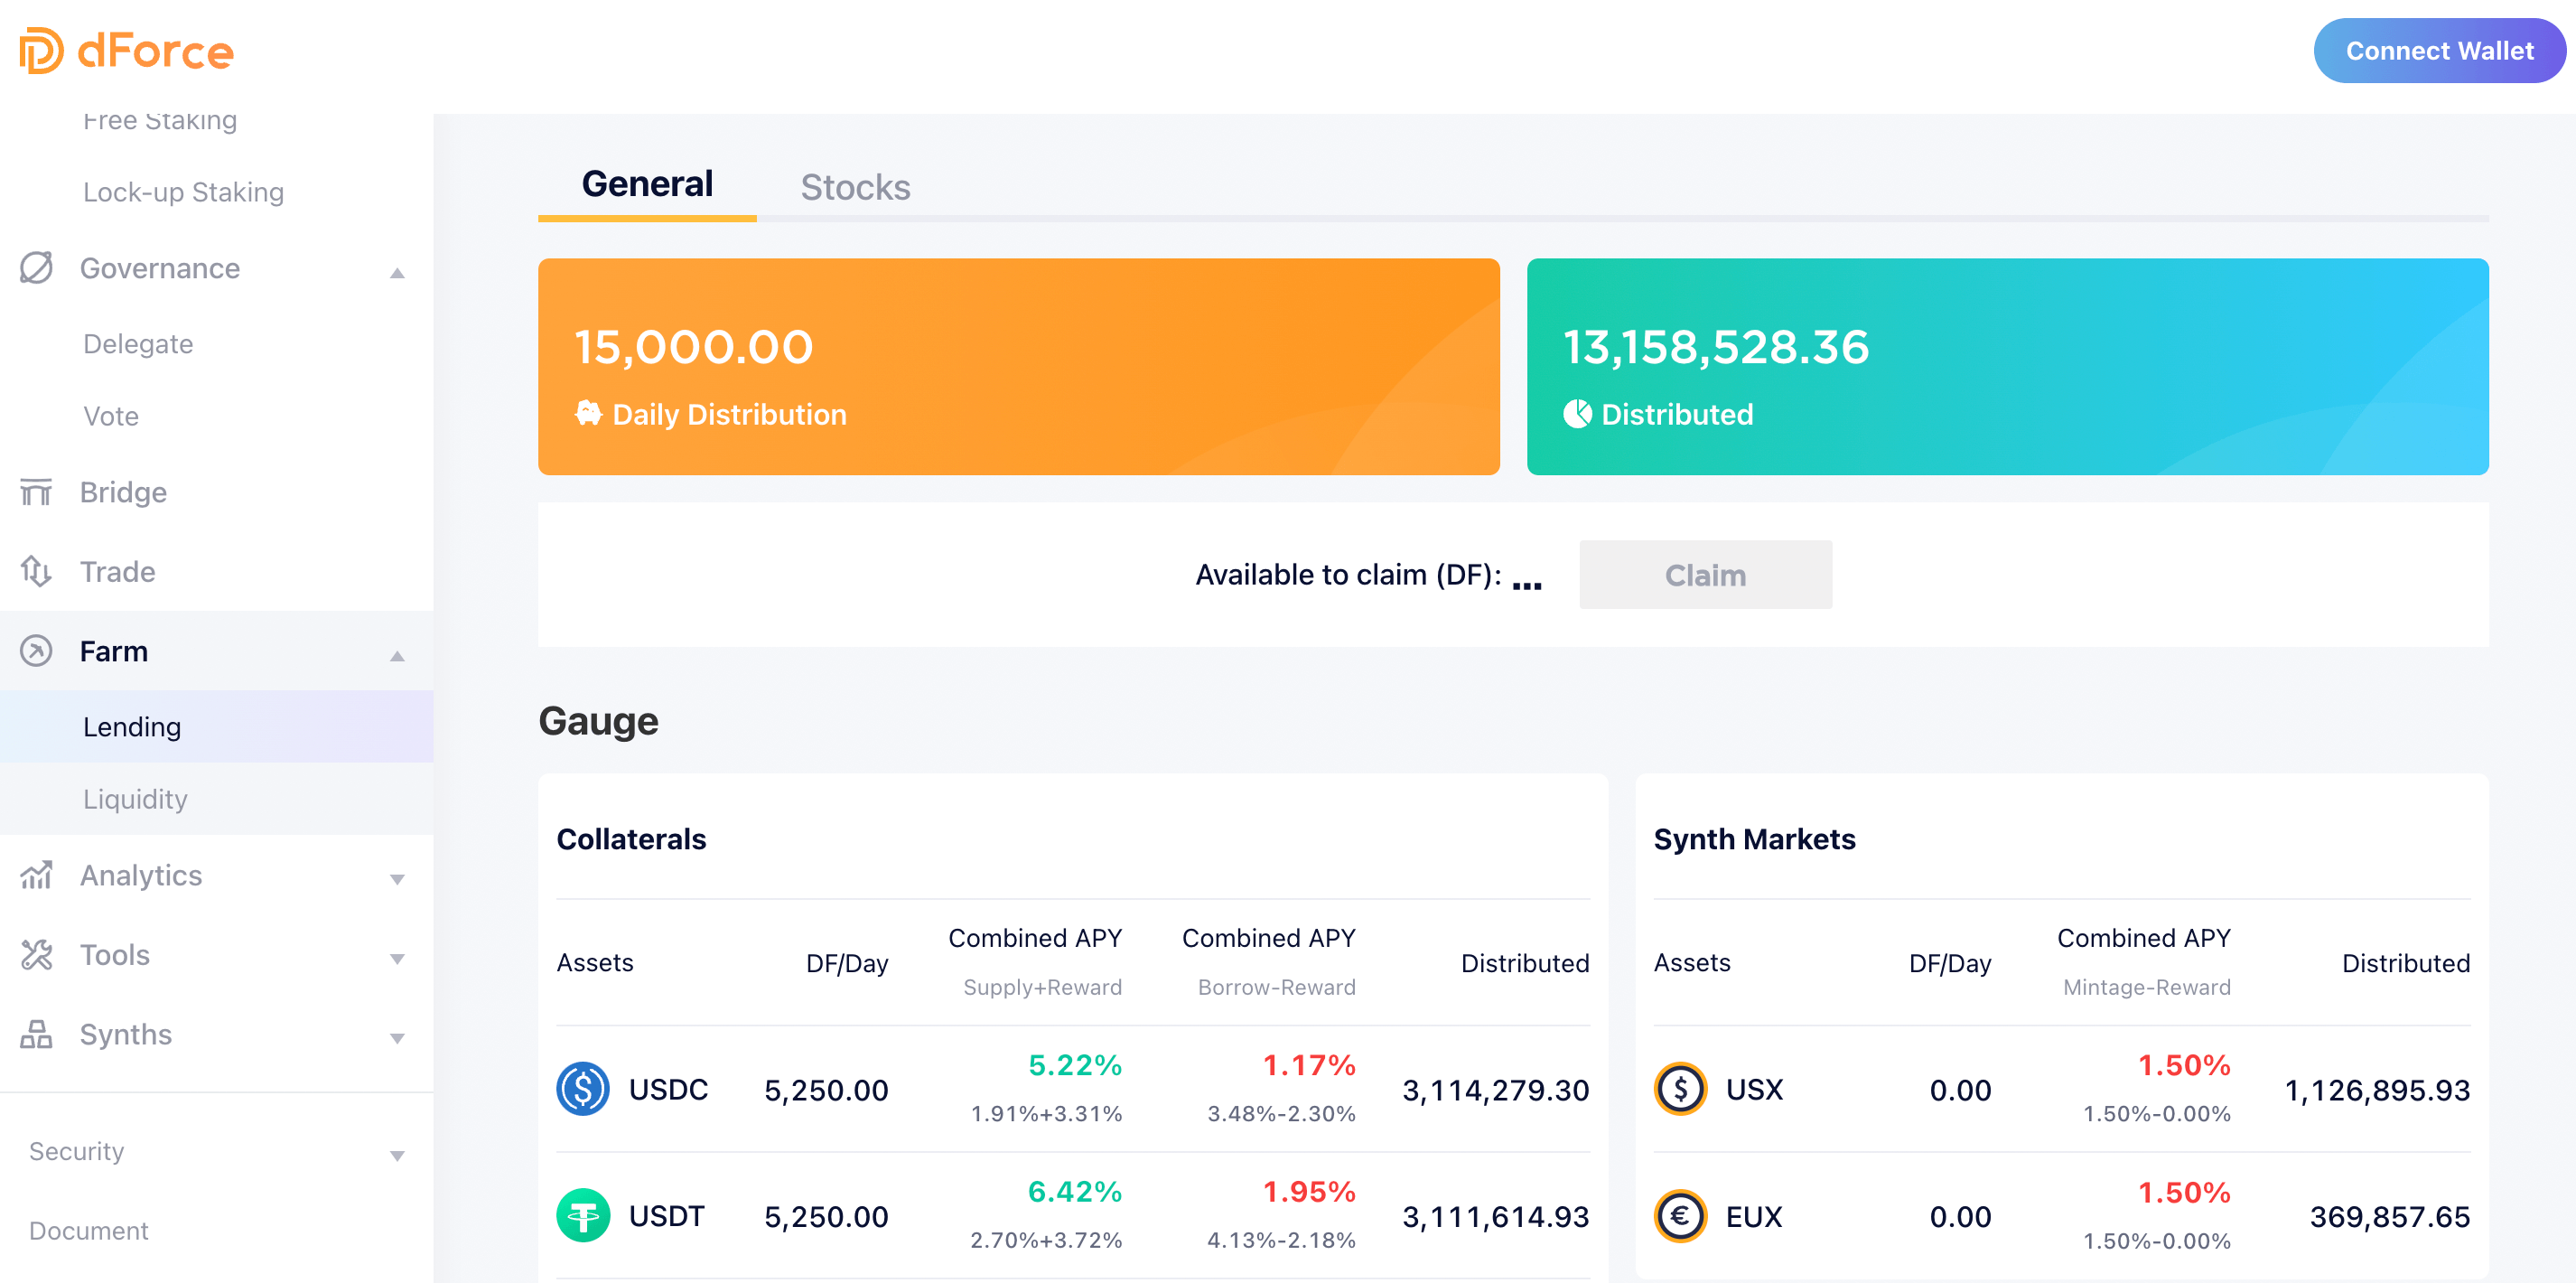Click the orange Daily Distribution card
The width and height of the screenshot is (2576, 1283).
tap(1018, 366)
